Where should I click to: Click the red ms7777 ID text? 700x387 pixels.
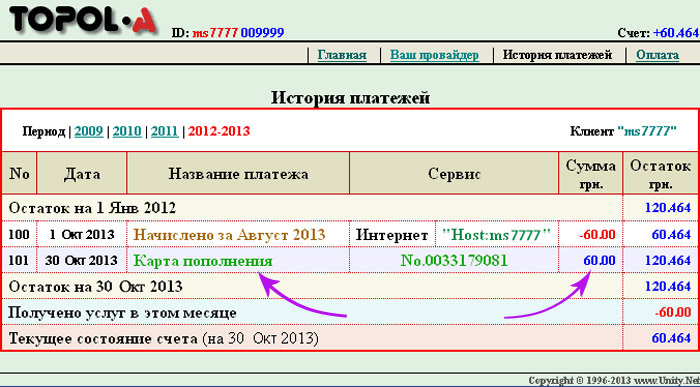pyautogui.click(x=215, y=33)
